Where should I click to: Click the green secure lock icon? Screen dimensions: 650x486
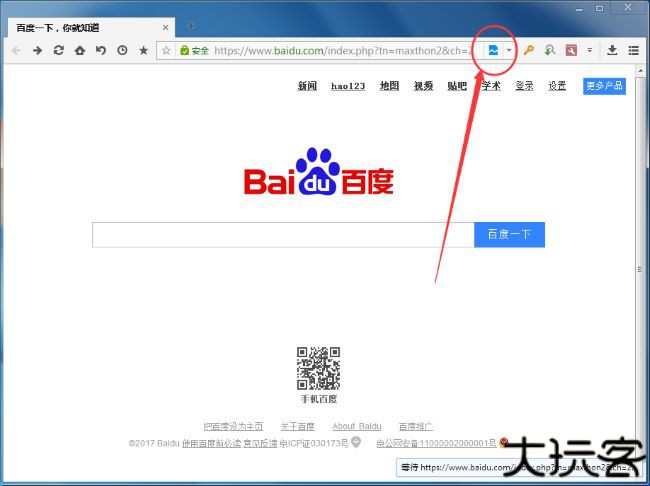tap(184, 51)
